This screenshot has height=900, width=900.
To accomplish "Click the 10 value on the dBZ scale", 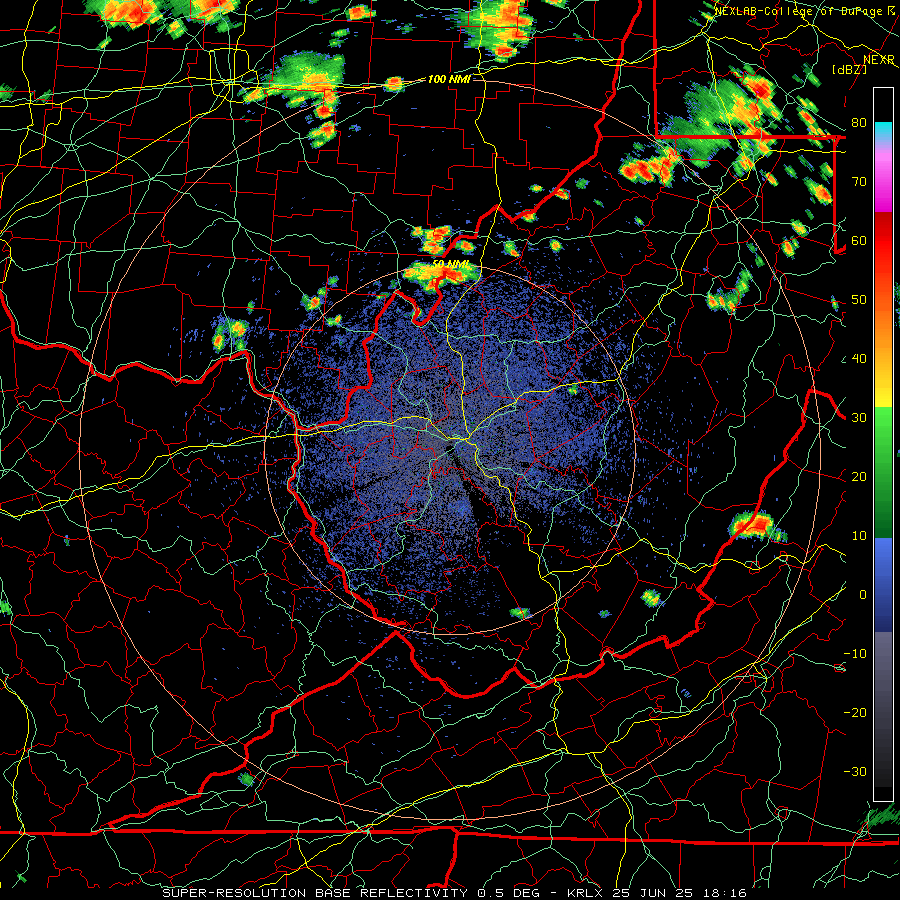I will 859,536.
